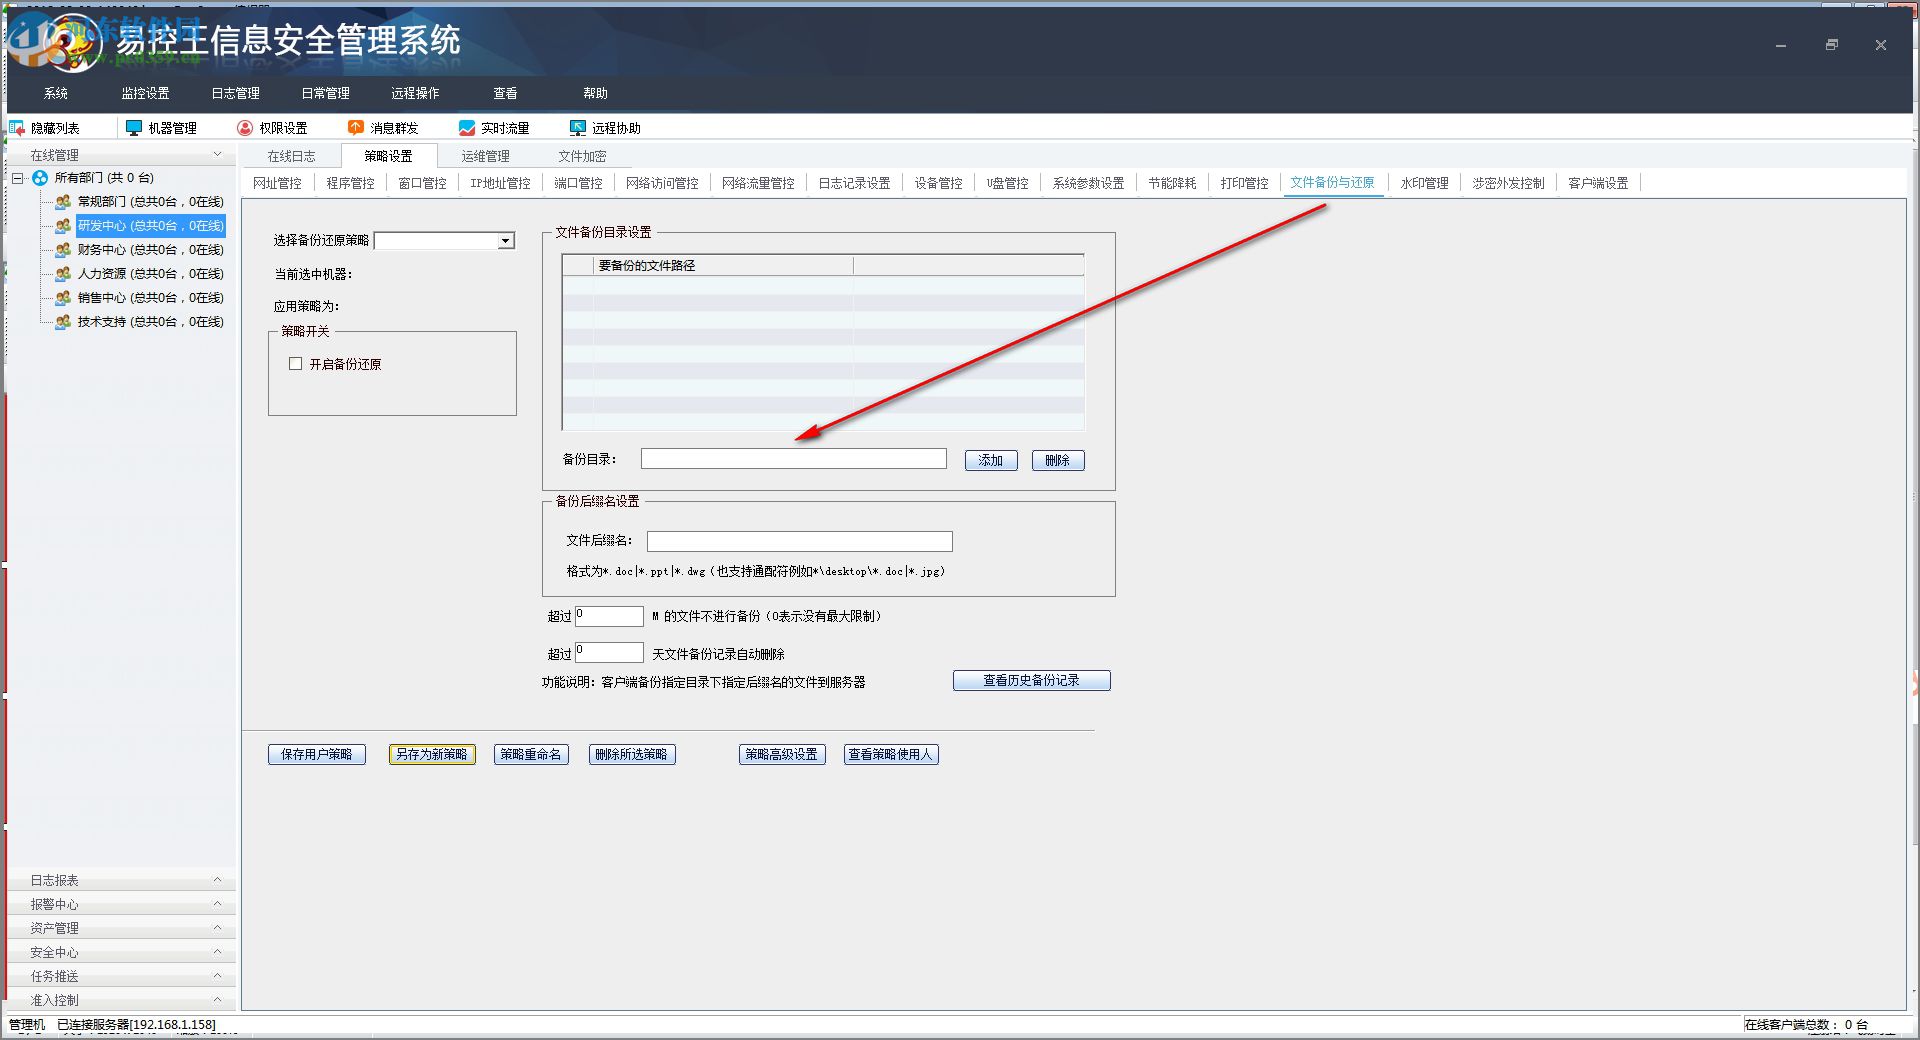Image resolution: width=1920 pixels, height=1040 pixels.
Task: Open 查看历史备份记录
Action: [1032, 680]
